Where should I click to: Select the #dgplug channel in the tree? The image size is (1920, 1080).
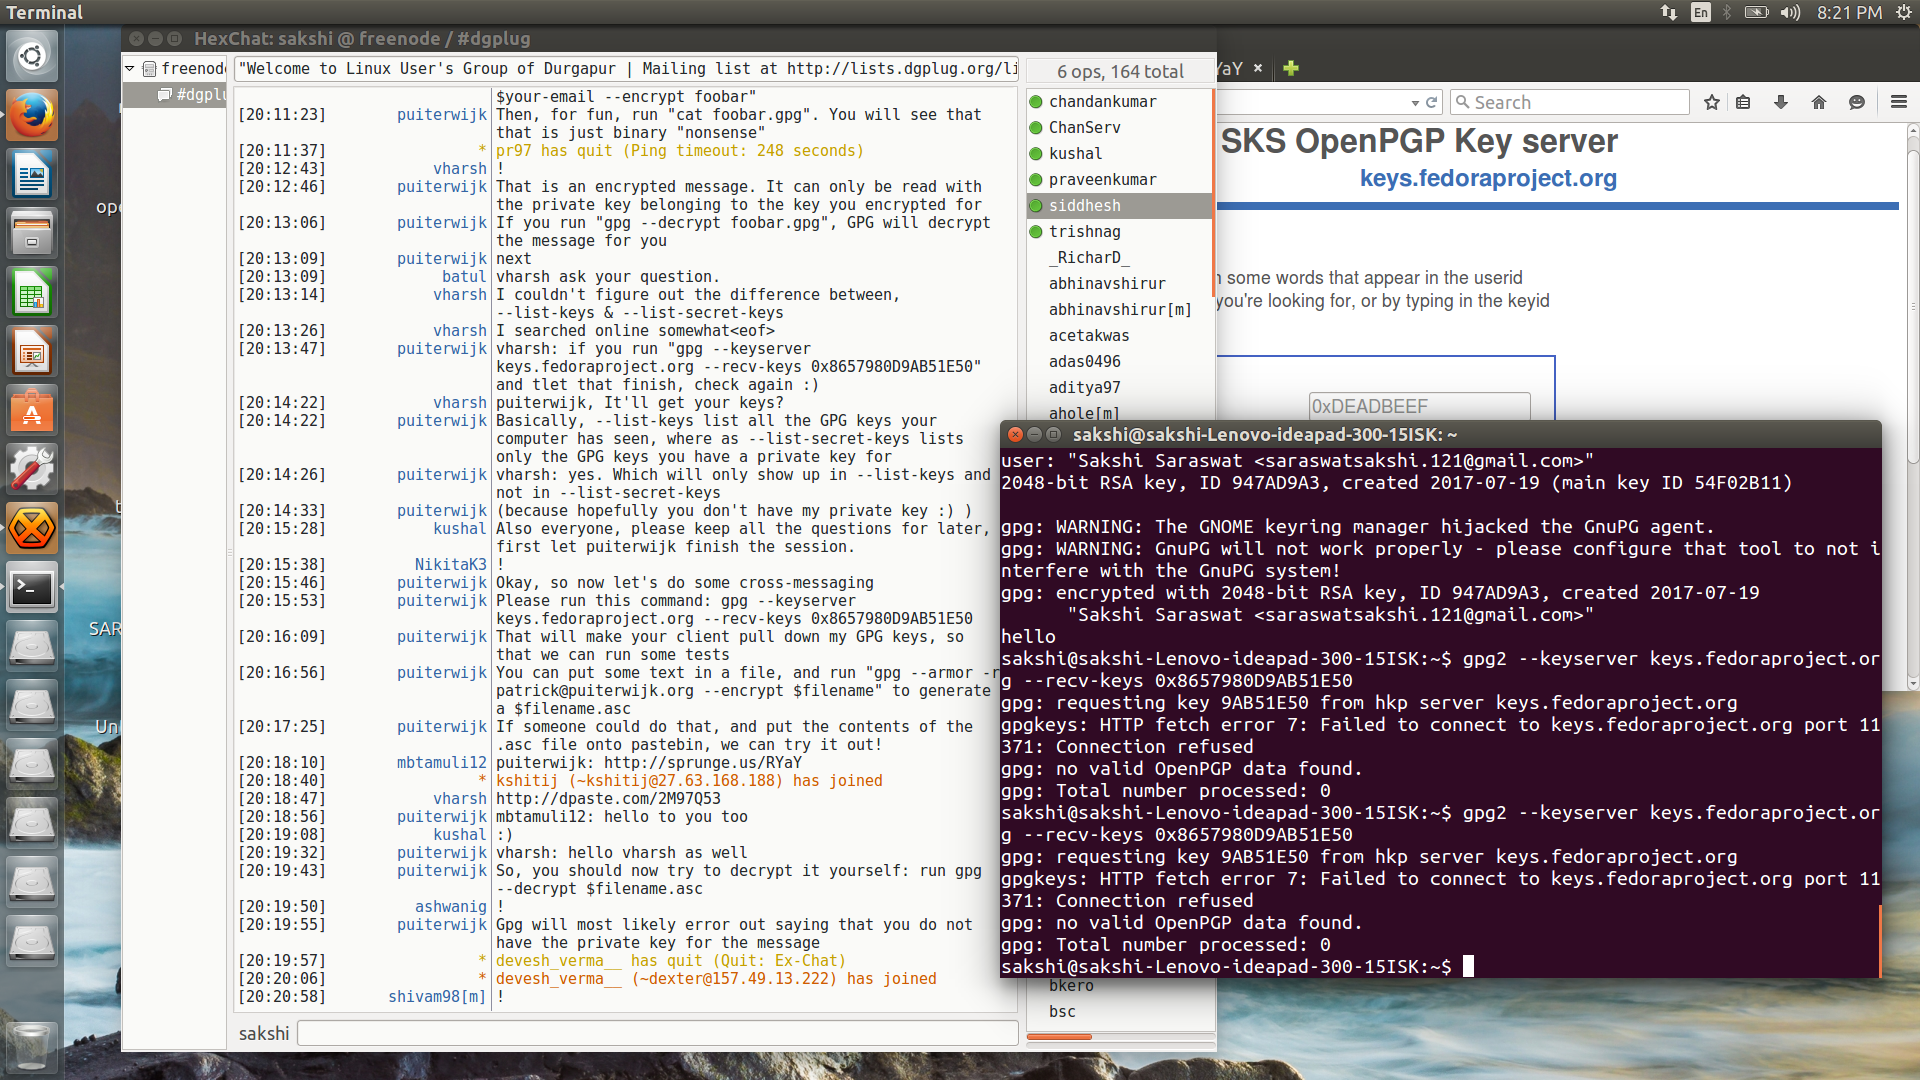pos(192,94)
